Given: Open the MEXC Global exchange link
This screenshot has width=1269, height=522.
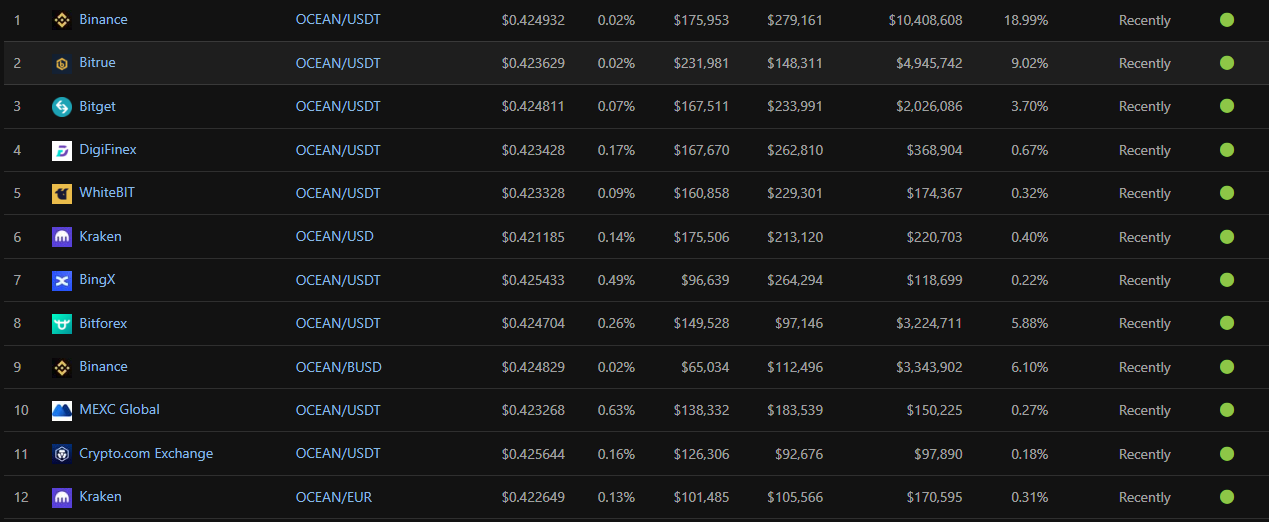Looking at the screenshot, I should 119,409.
